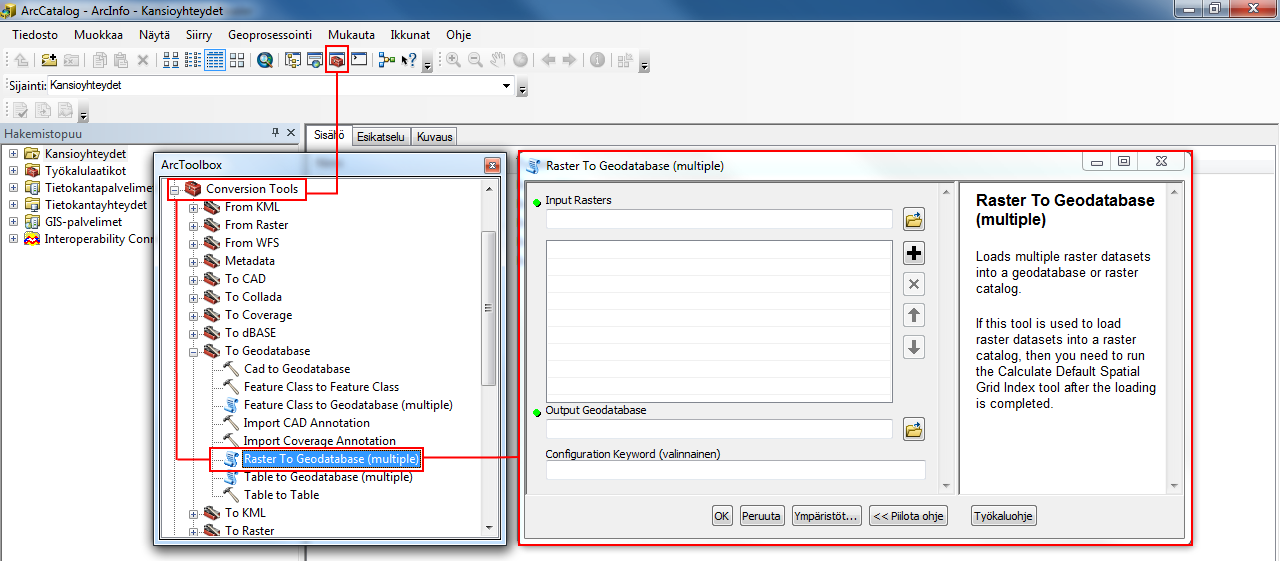The width and height of the screenshot is (1280, 561).
Task: Browse for Input Rasters folder icon
Action: point(913,219)
